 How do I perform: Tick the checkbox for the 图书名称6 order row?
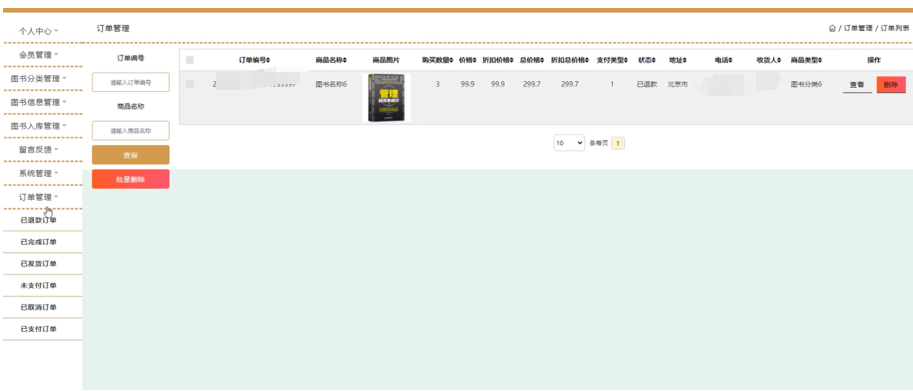pyautogui.click(x=190, y=84)
